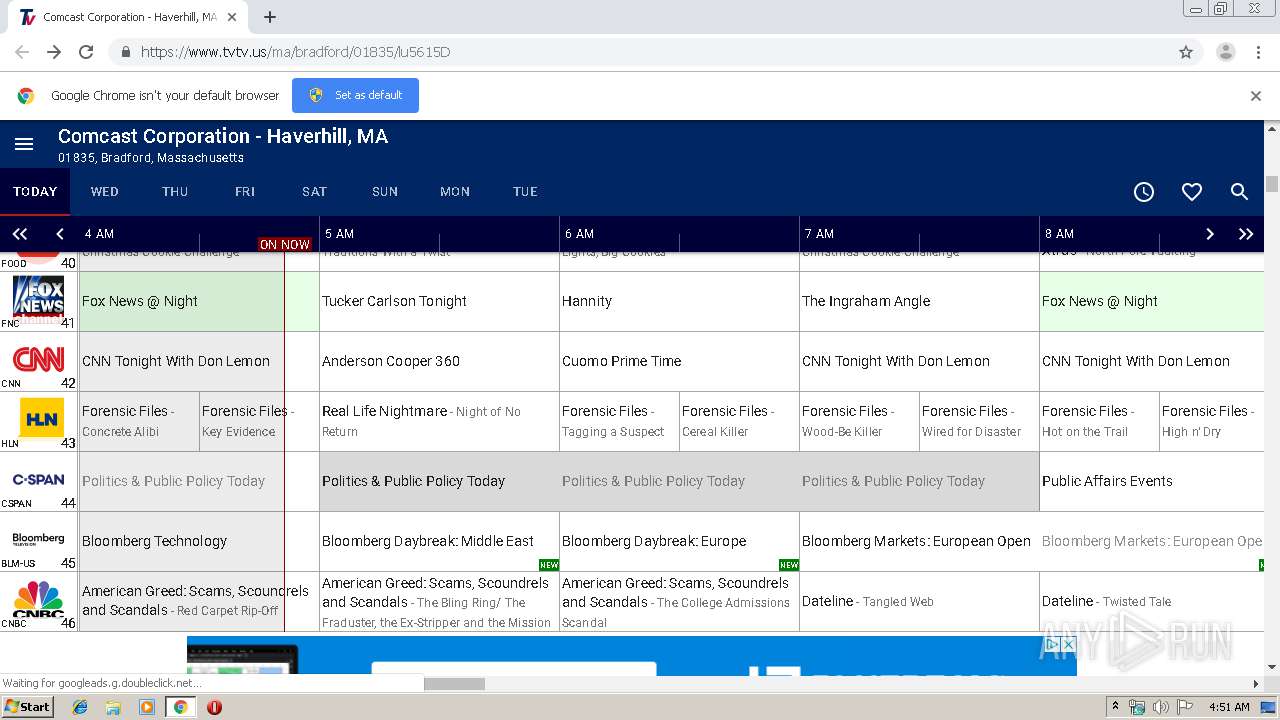Open the Windows Start menu
The height and width of the screenshot is (720, 1280).
[28, 707]
